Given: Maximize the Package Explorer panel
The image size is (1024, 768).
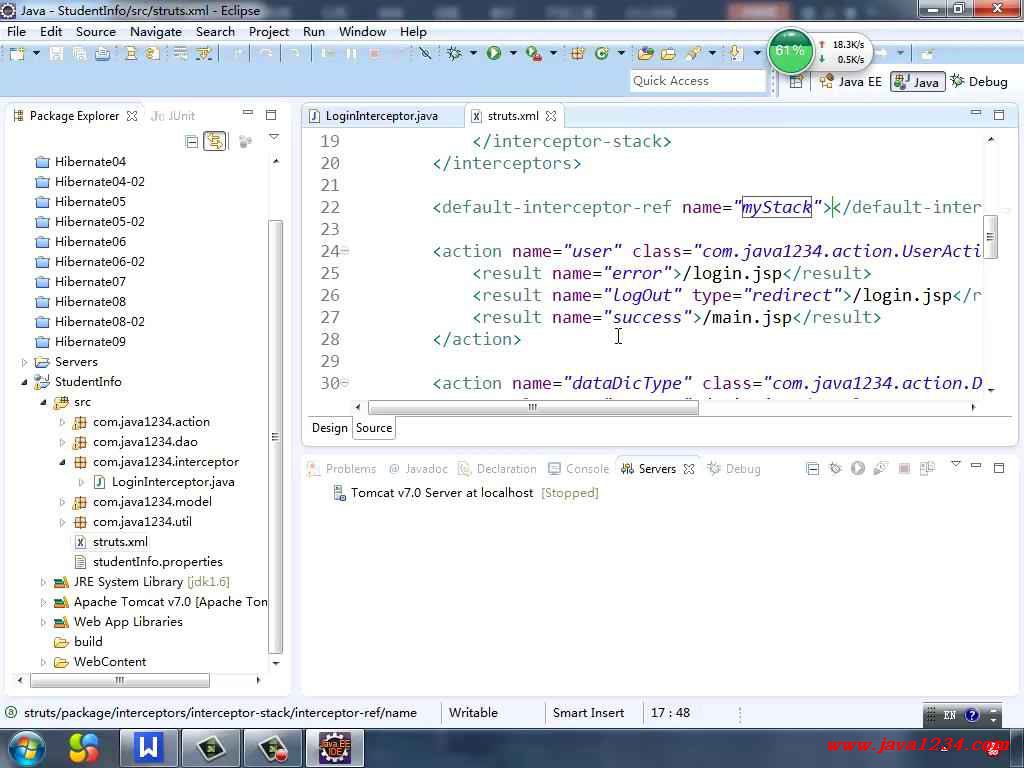Looking at the screenshot, I should 271,115.
